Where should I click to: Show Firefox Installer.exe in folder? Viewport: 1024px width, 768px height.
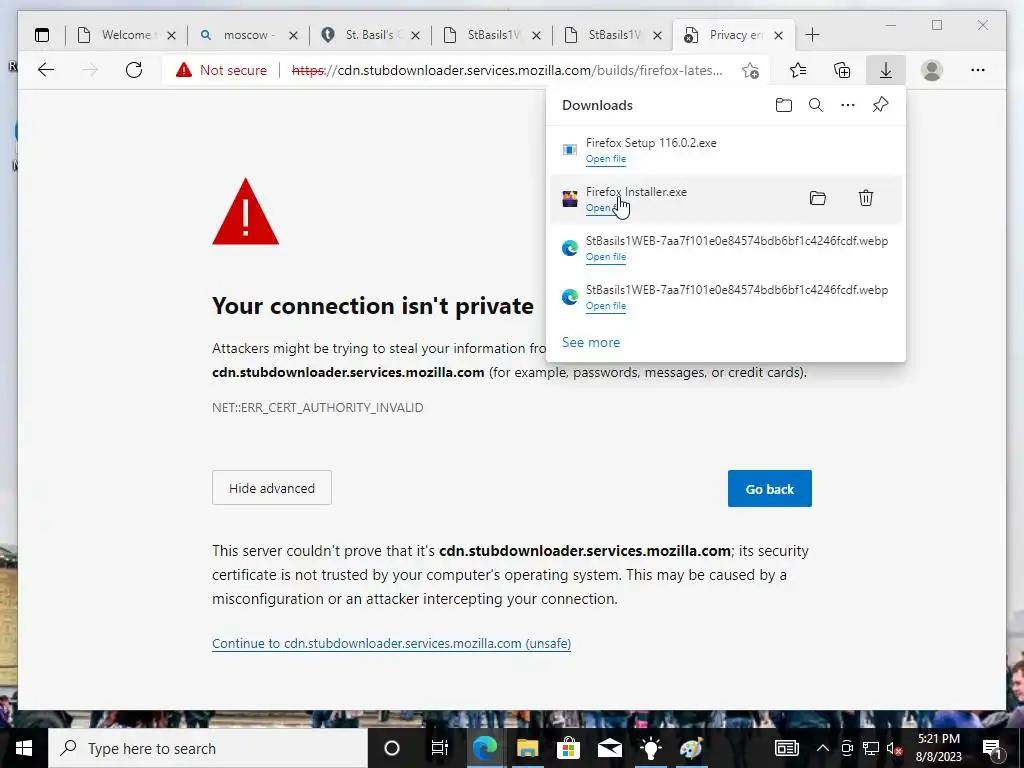click(x=818, y=198)
